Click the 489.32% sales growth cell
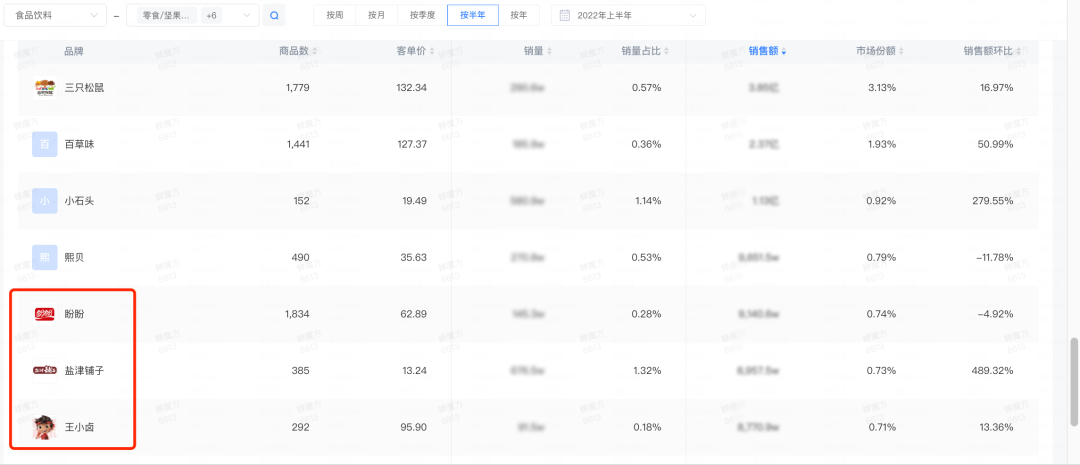The width and height of the screenshot is (1080, 465). [992, 371]
